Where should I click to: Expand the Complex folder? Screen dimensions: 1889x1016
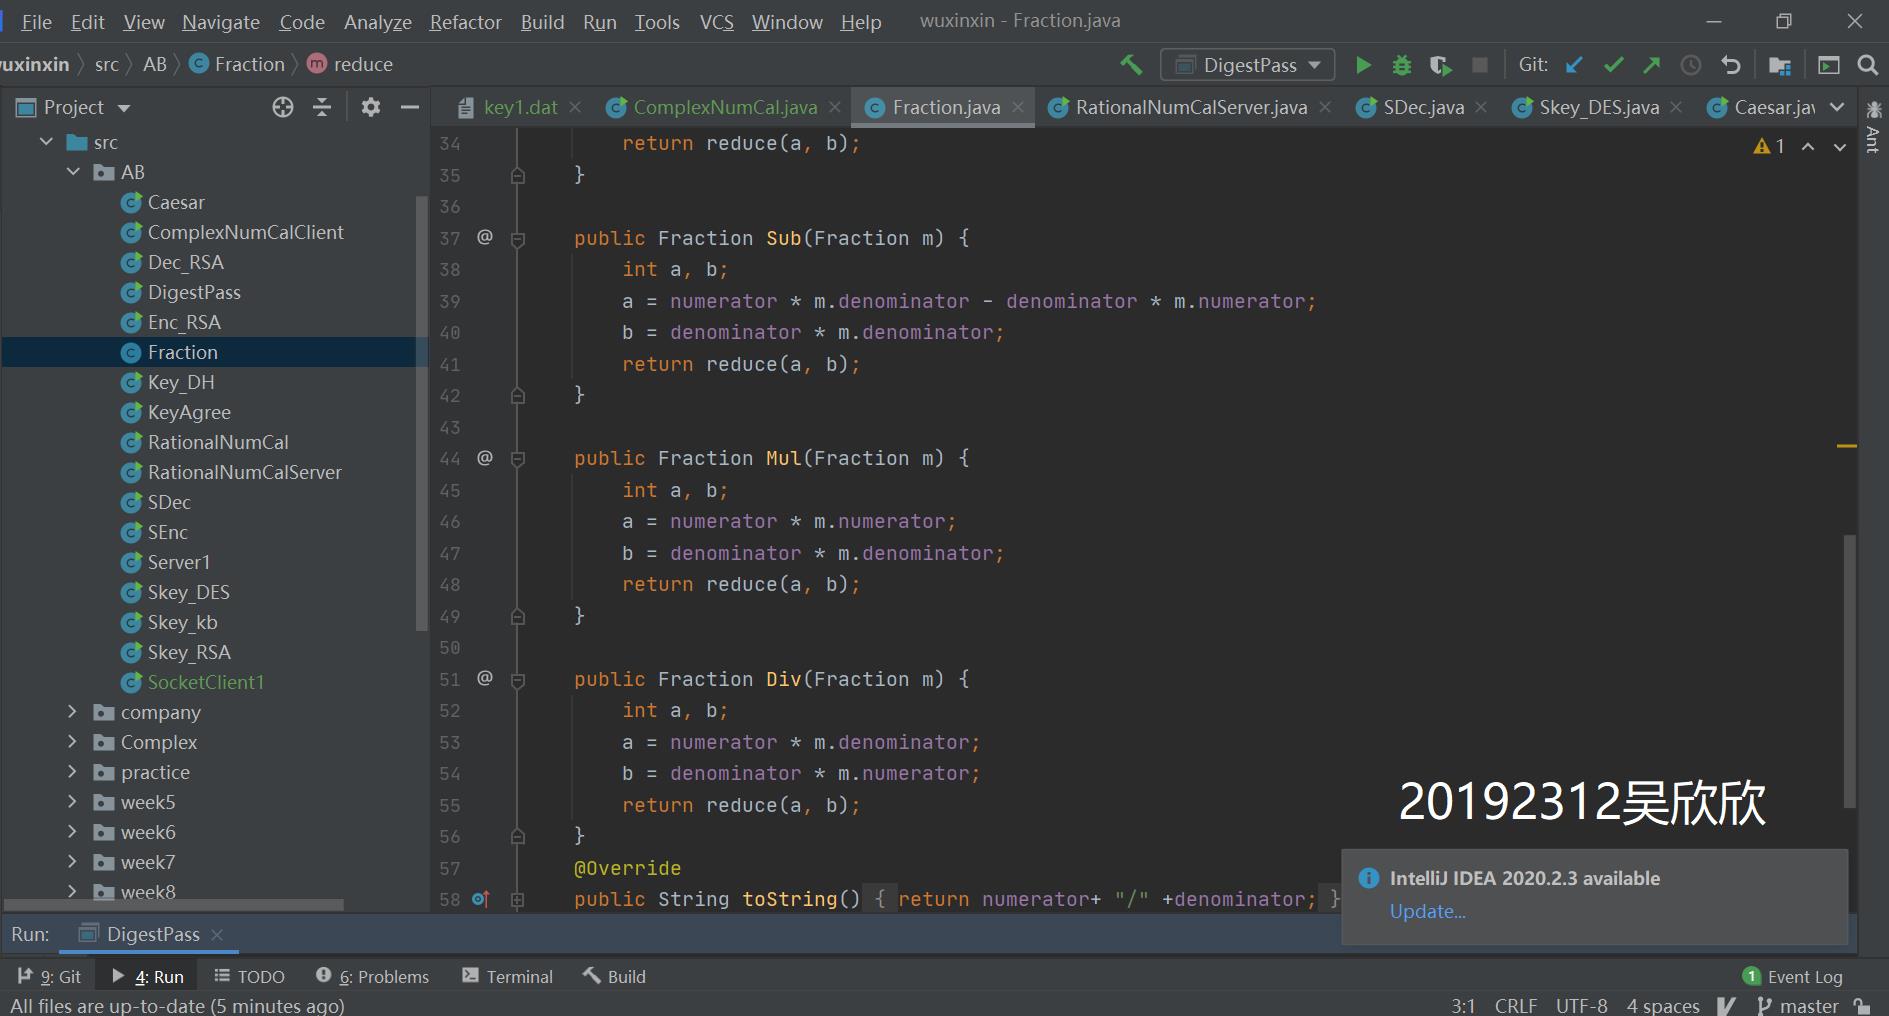tap(72, 742)
